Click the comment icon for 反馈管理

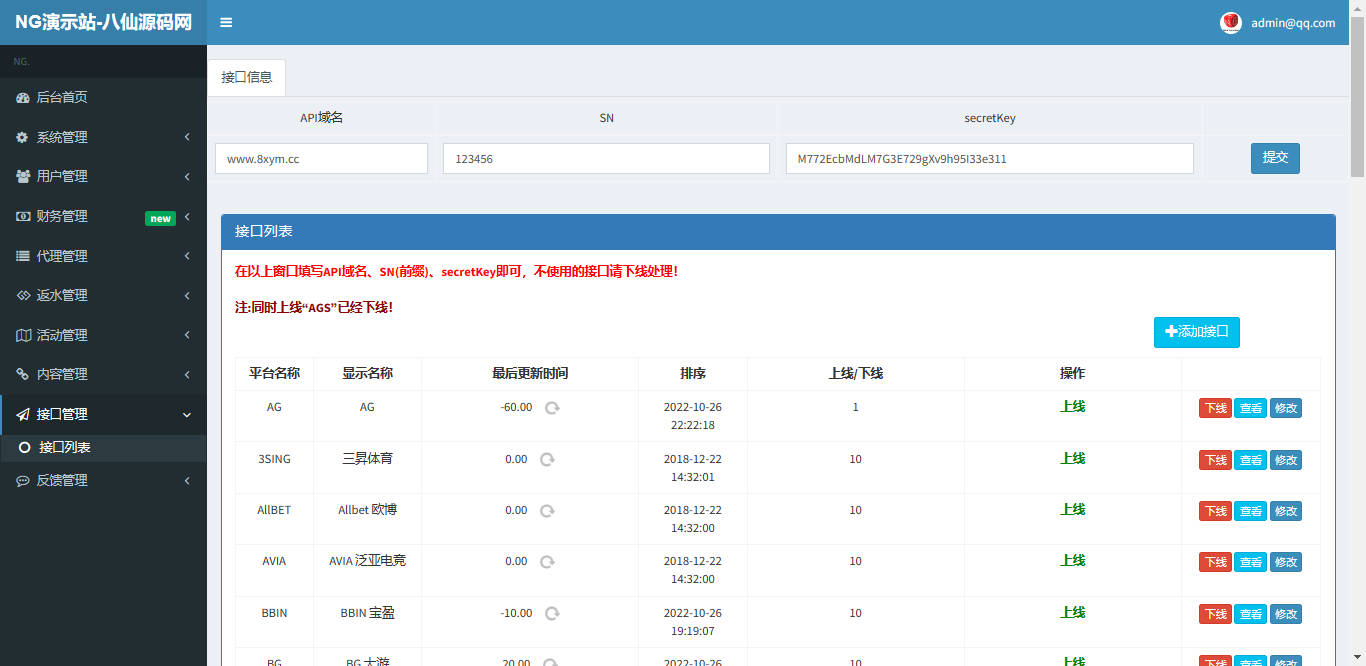pos(22,480)
